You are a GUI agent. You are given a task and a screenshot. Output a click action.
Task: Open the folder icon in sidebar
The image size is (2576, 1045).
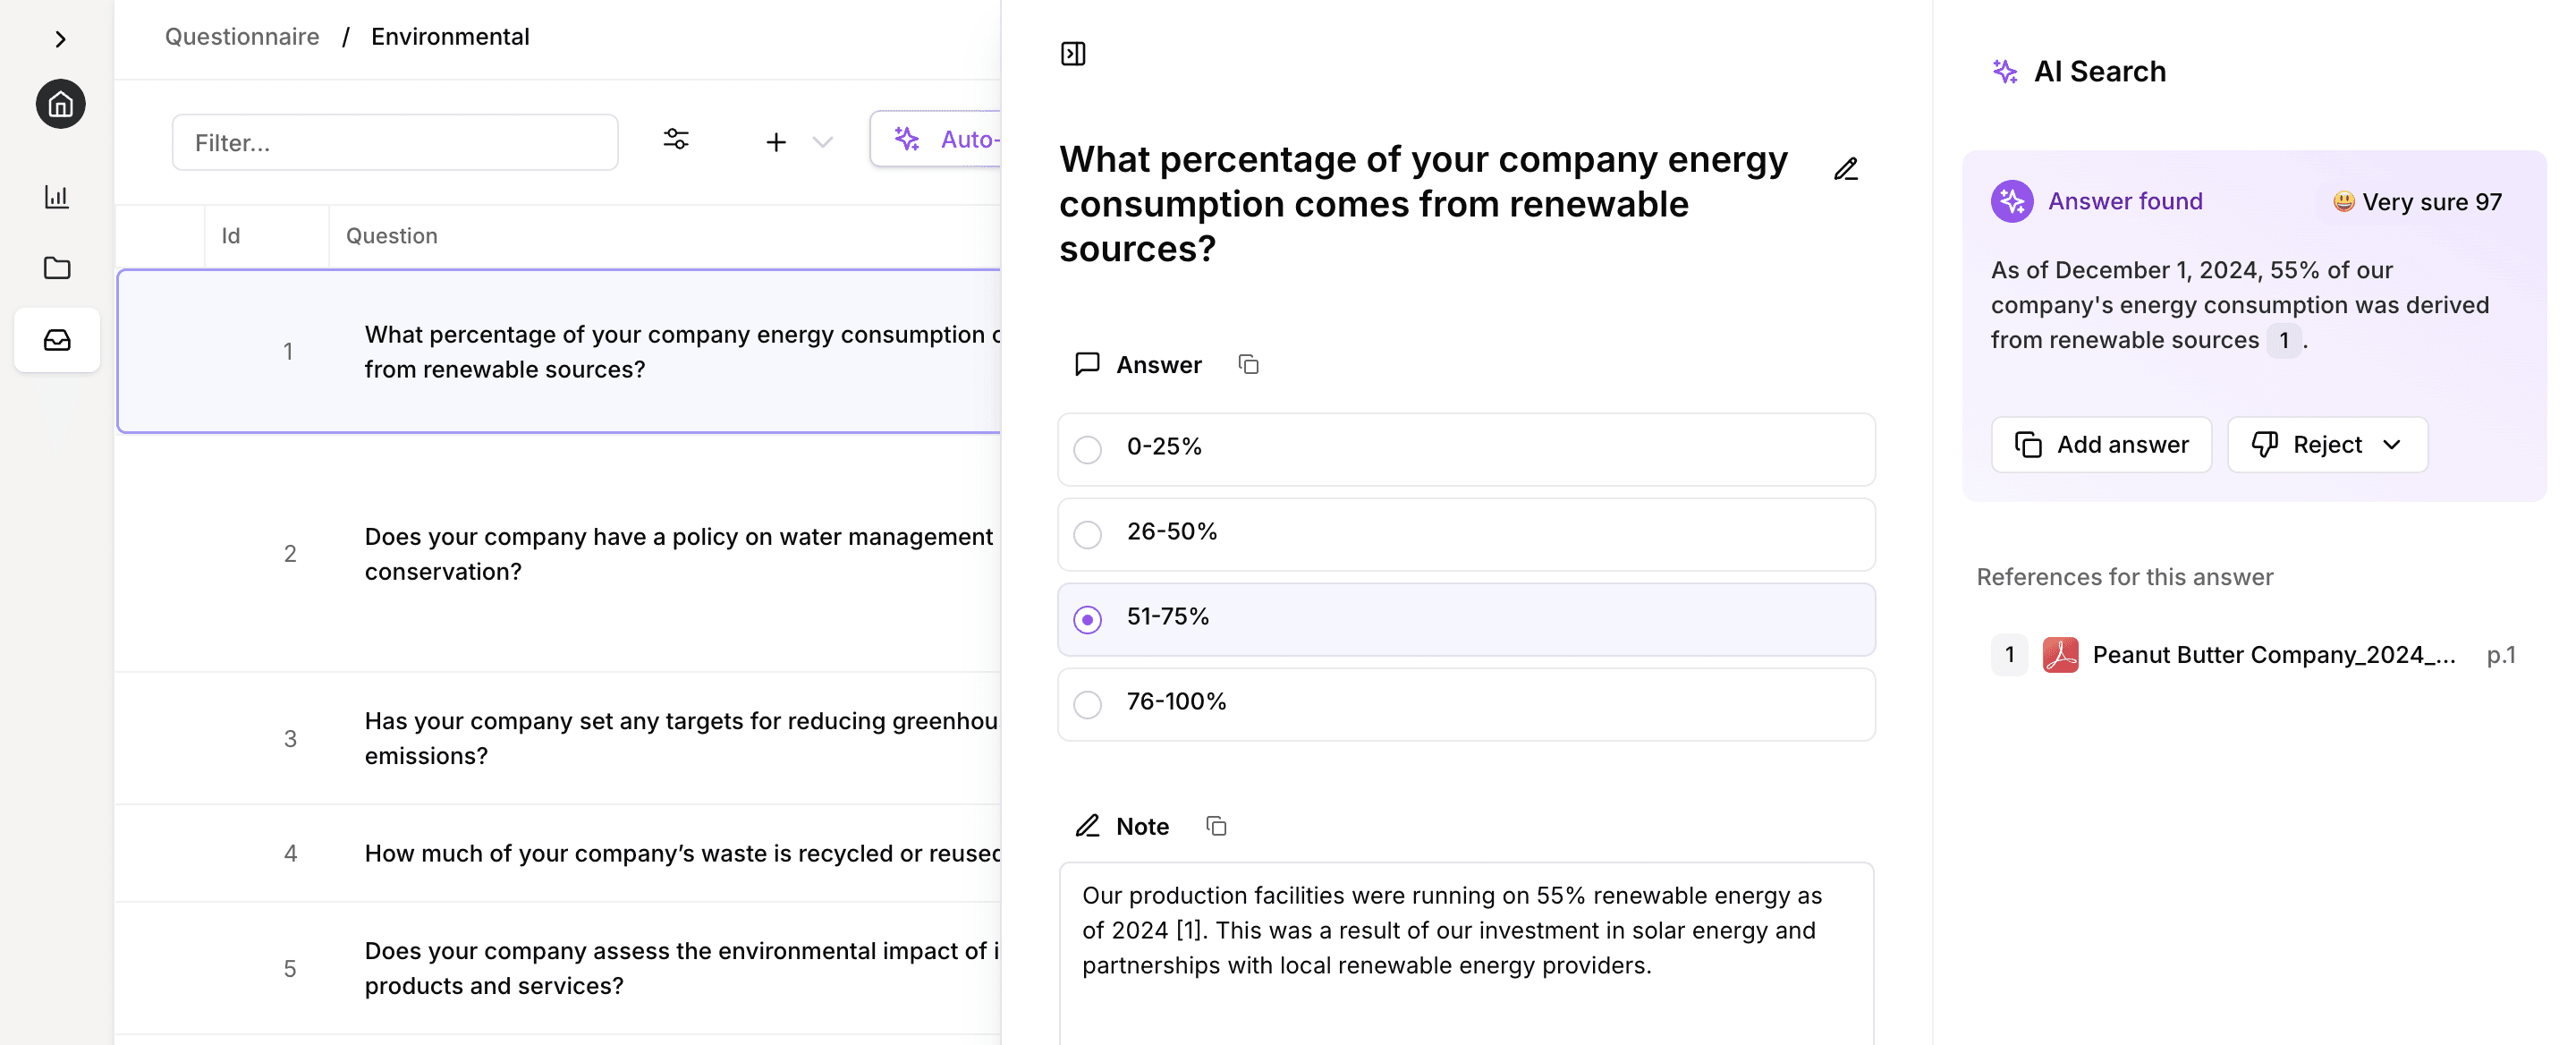[57, 267]
